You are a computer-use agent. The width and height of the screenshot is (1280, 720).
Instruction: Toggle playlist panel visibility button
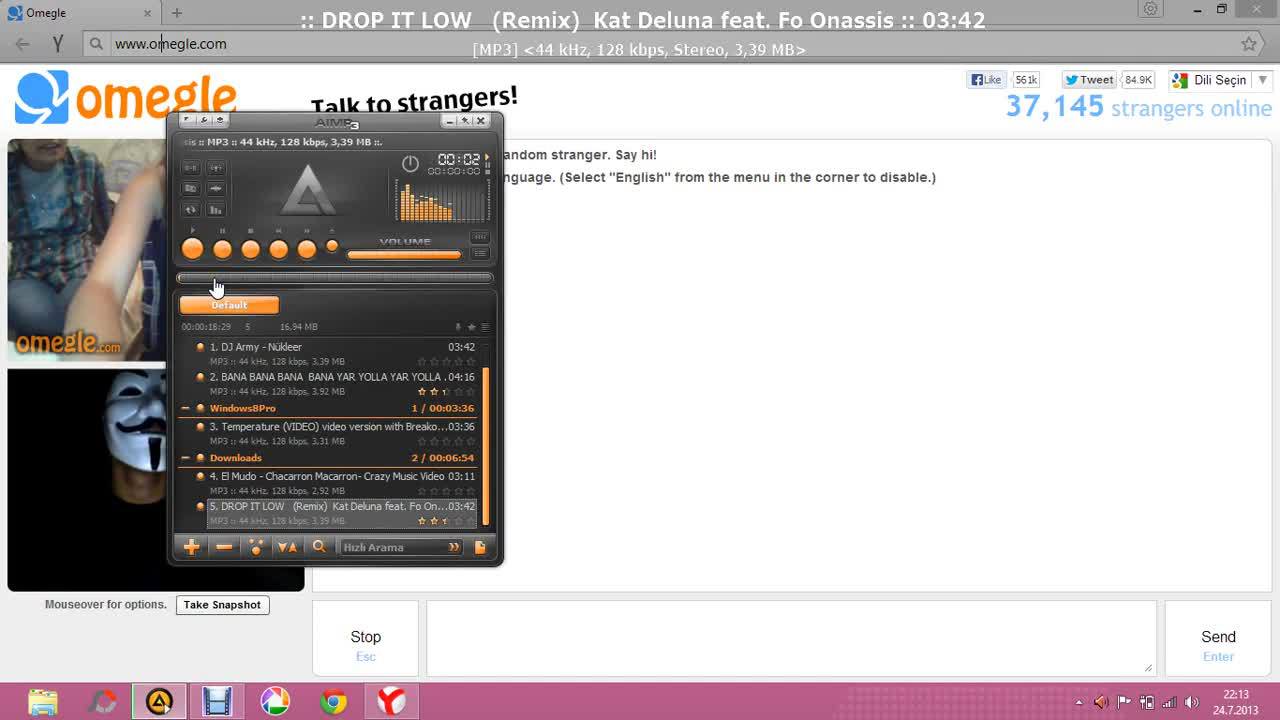pos(480,254)
